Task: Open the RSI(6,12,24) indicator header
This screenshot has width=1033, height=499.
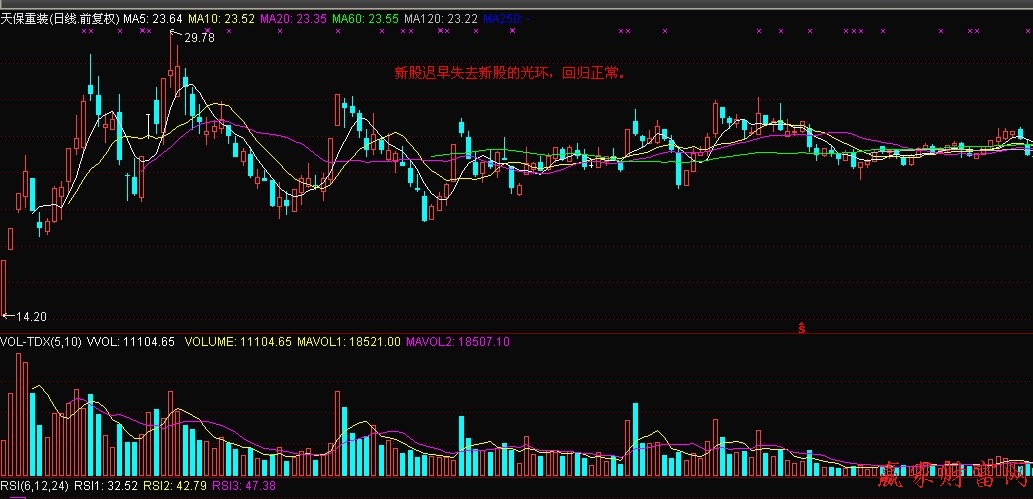Action: tap(35, 486)
